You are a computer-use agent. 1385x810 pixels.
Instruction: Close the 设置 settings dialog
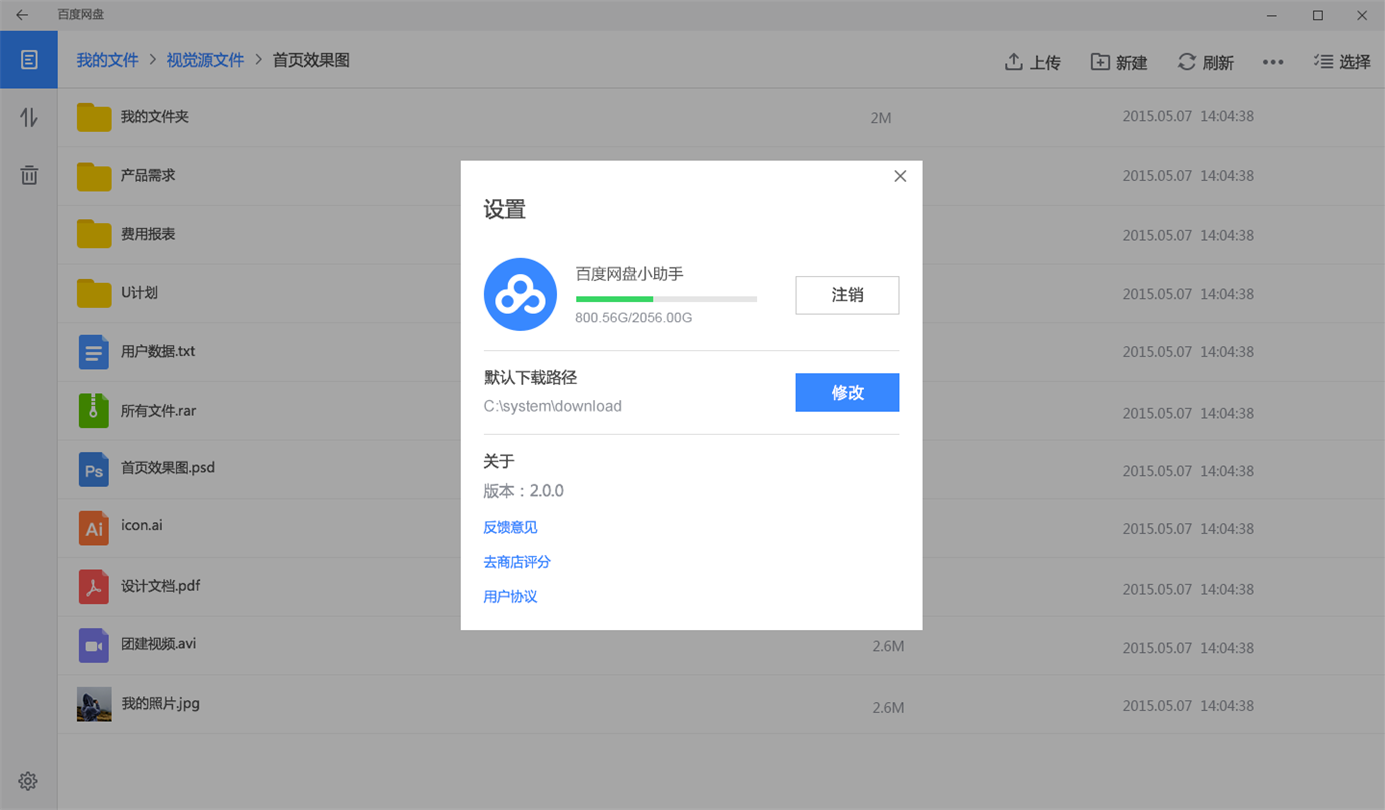(x=900, y=176)
